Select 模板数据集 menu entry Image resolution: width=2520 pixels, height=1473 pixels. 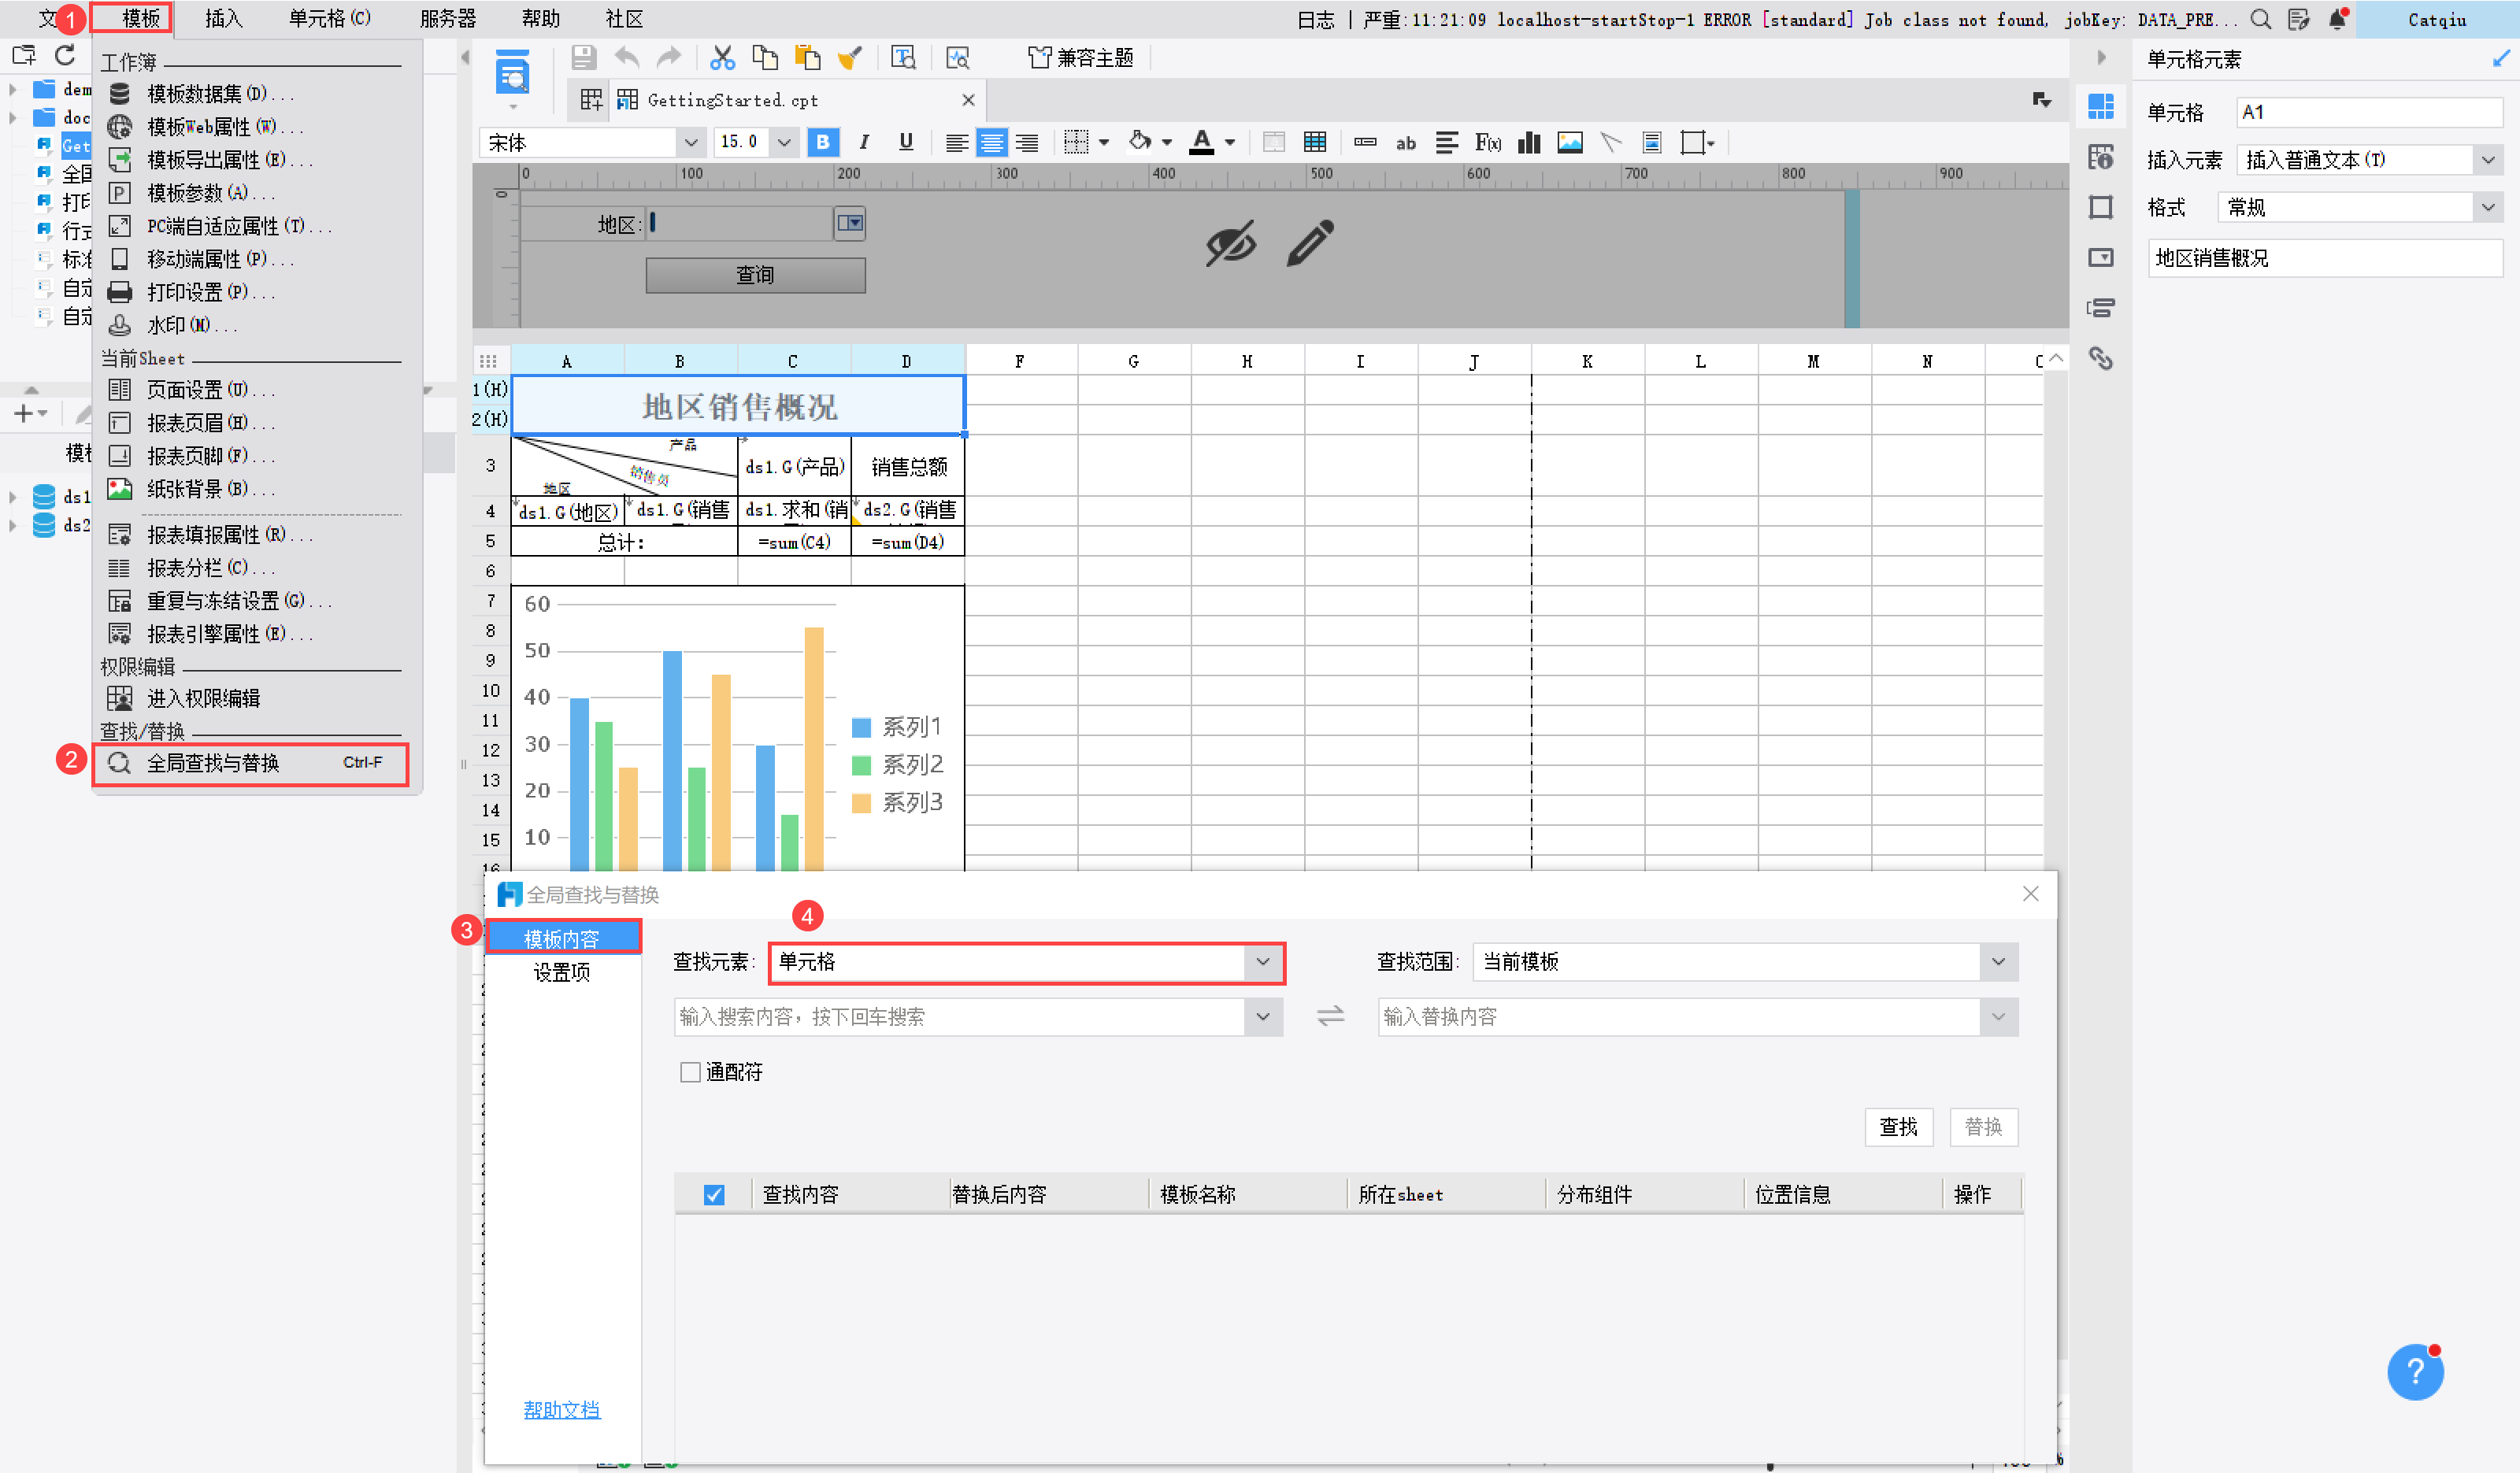click(x=206, y=94)
